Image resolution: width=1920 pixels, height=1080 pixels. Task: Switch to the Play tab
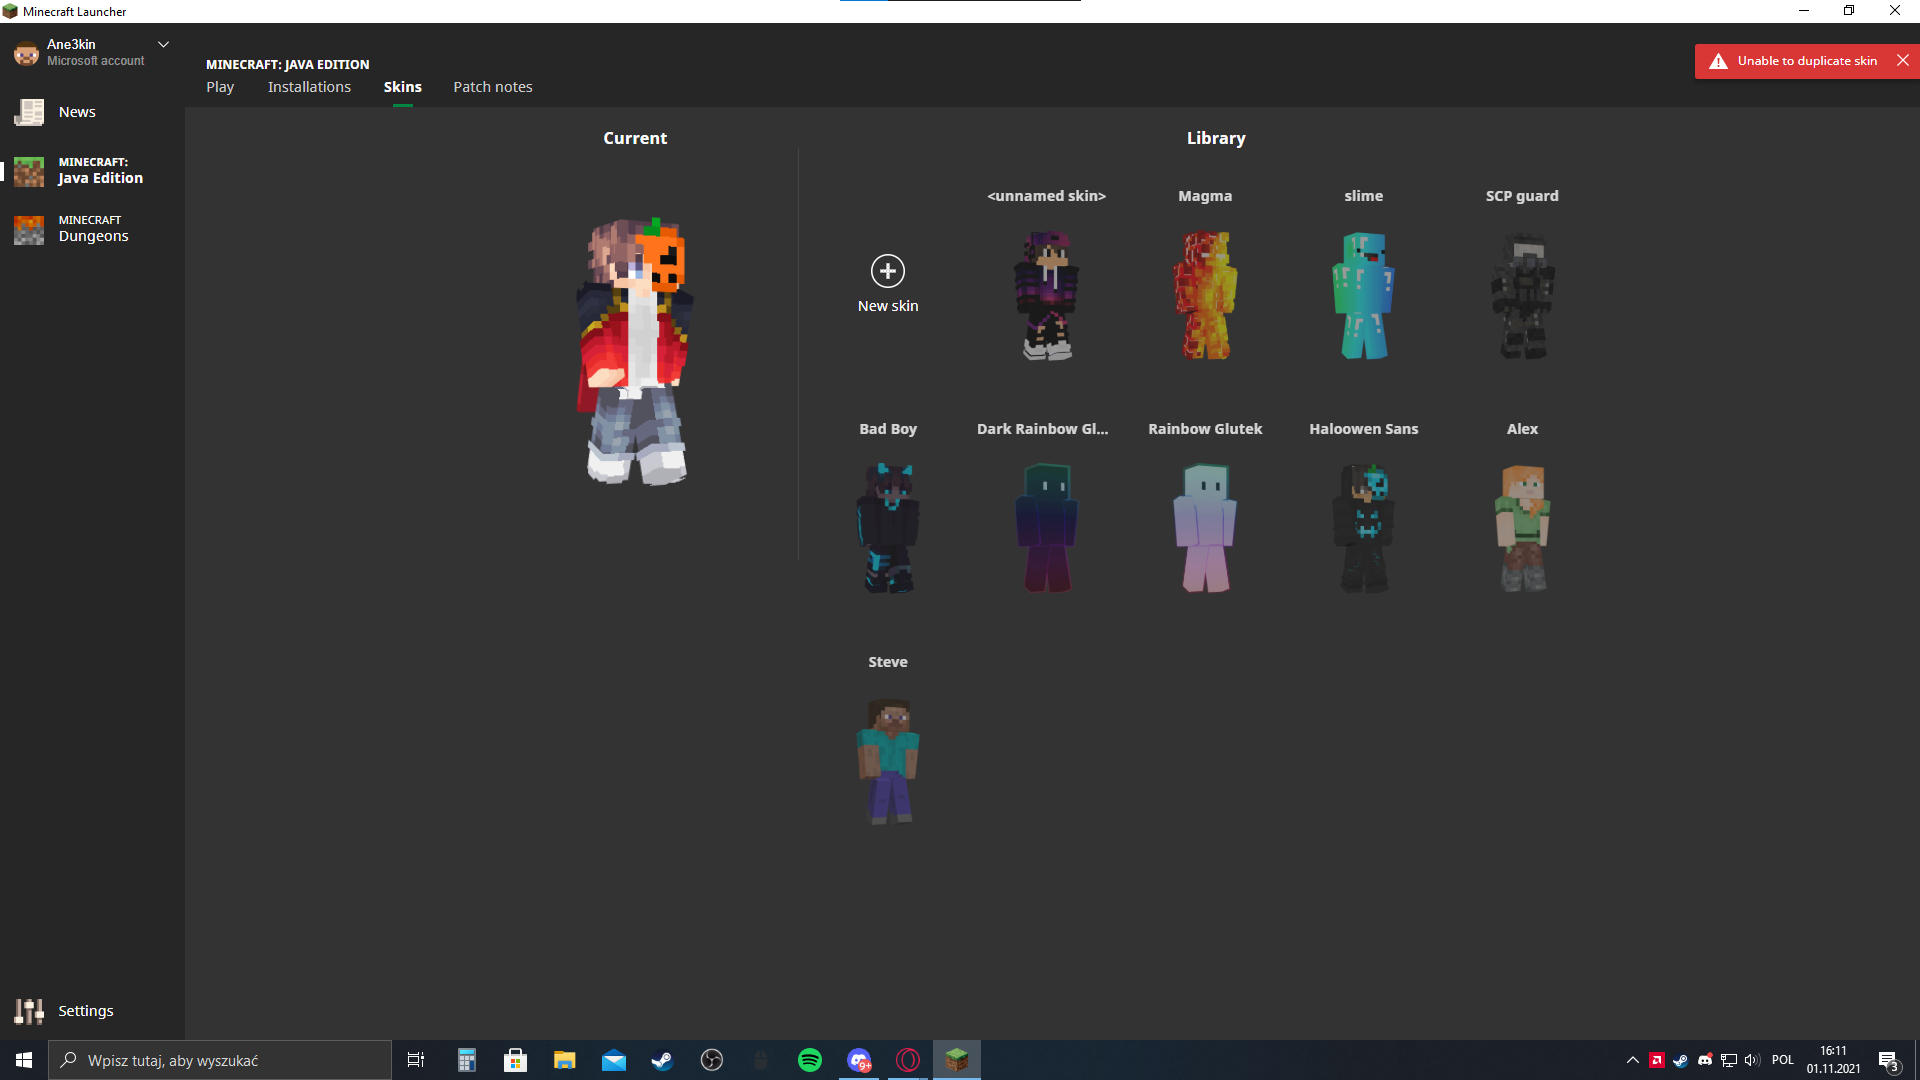[220, 87]
